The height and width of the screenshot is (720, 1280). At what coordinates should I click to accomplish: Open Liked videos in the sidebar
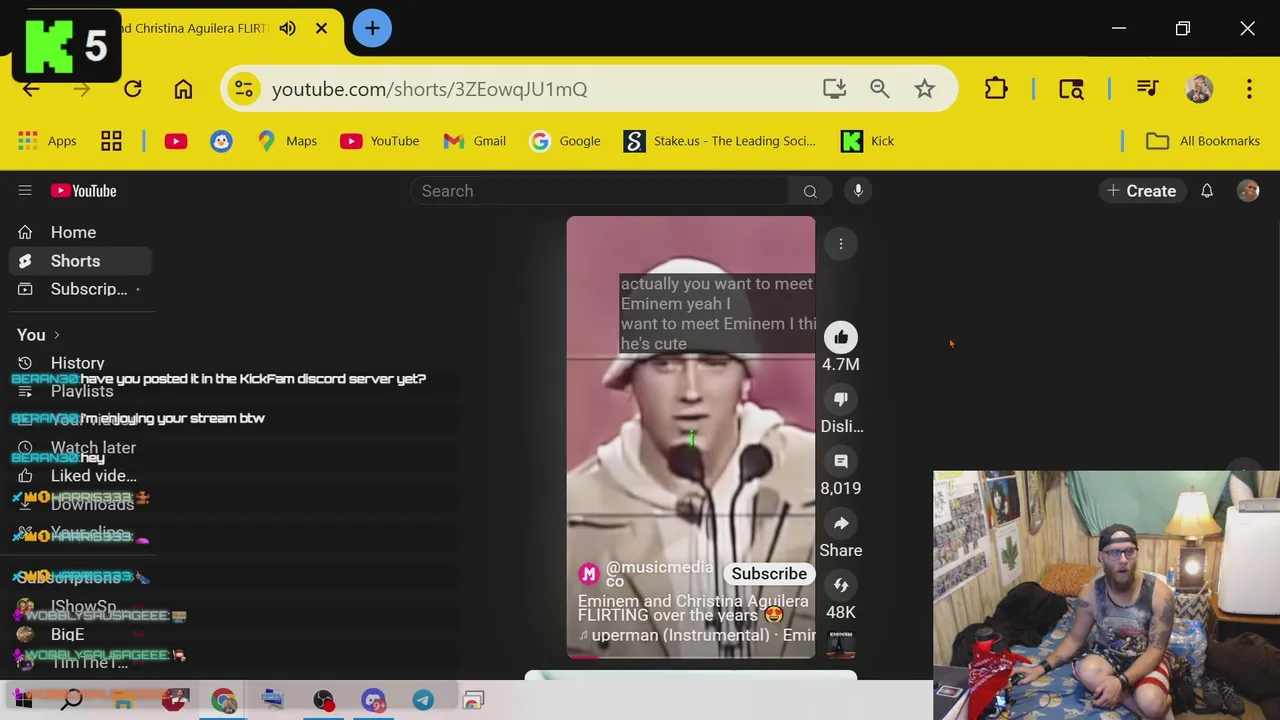point(80,476)
